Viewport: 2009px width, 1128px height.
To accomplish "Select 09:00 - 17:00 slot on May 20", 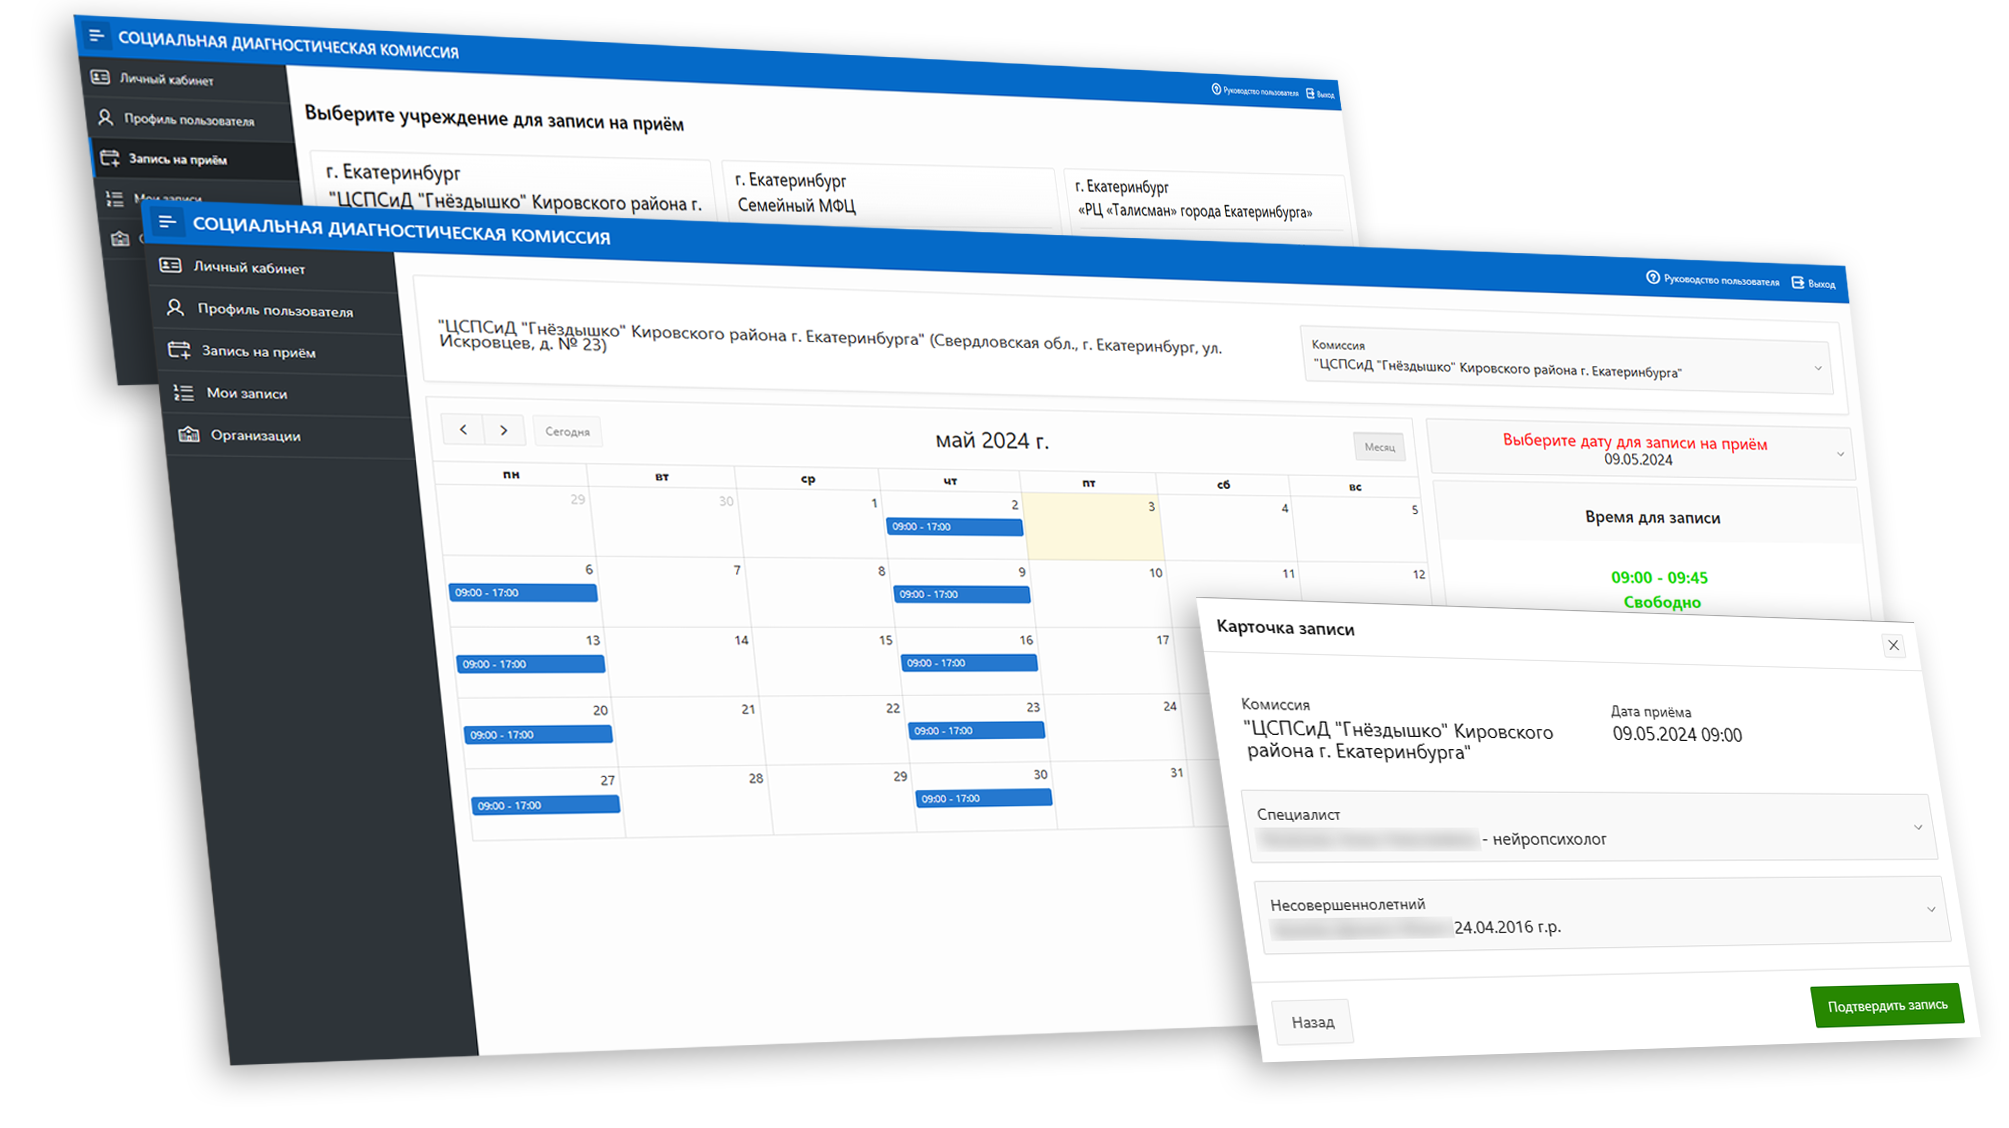I will 538,734.
